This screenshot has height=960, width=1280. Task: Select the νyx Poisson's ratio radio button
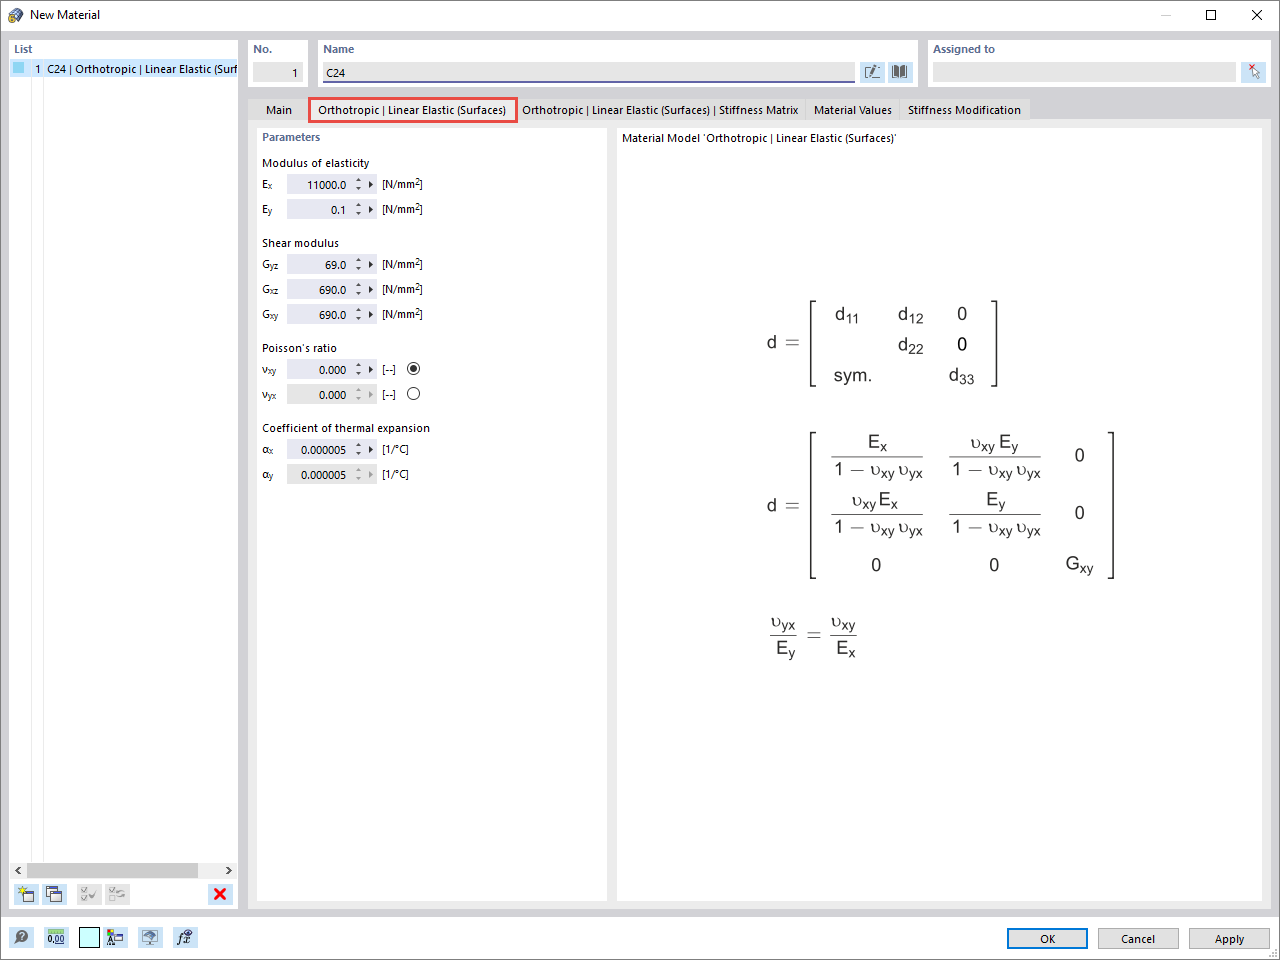click(x=413, y=394)
